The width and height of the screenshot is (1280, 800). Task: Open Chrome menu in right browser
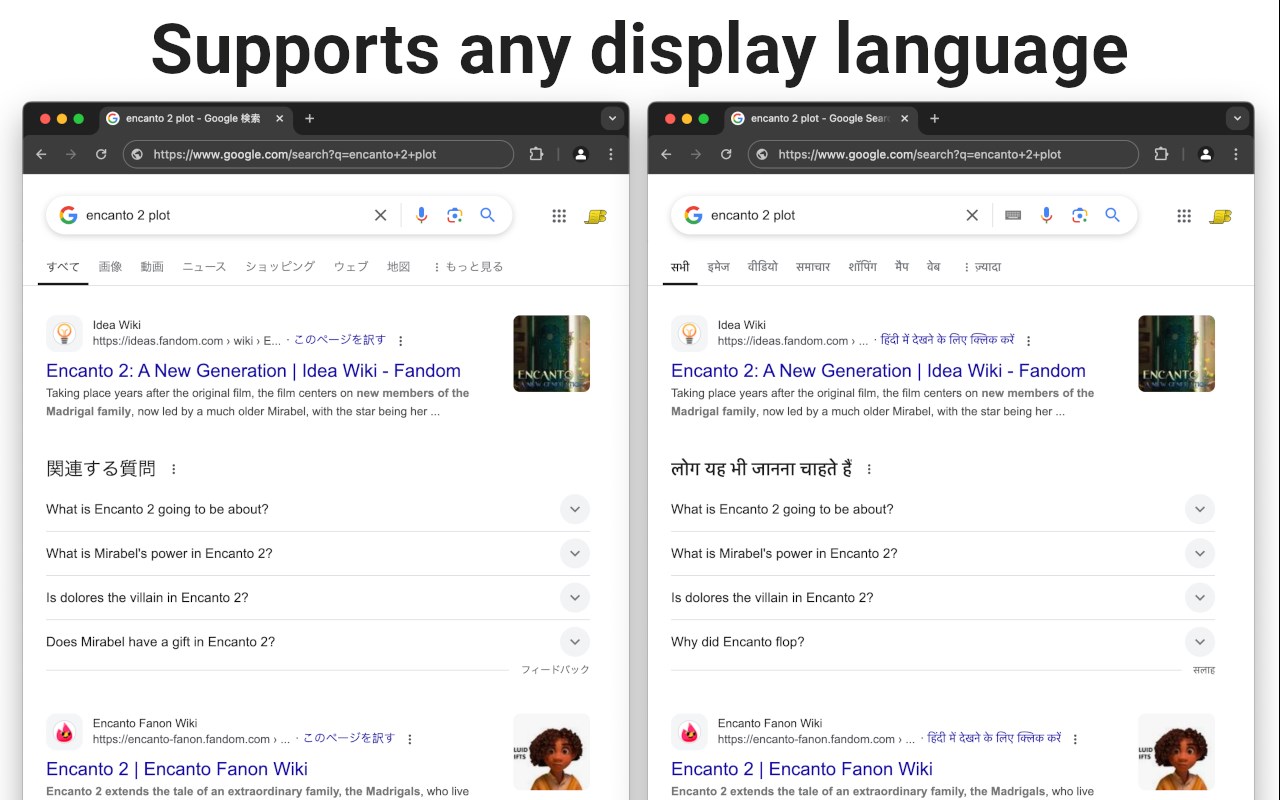point(1236,154)
